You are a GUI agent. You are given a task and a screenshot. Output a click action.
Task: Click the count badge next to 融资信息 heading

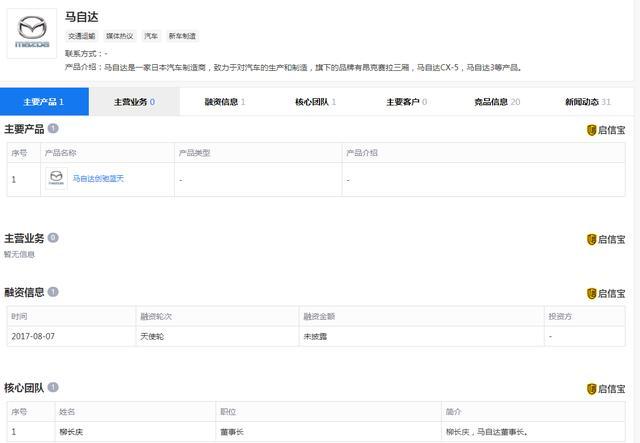click(53, 292)
